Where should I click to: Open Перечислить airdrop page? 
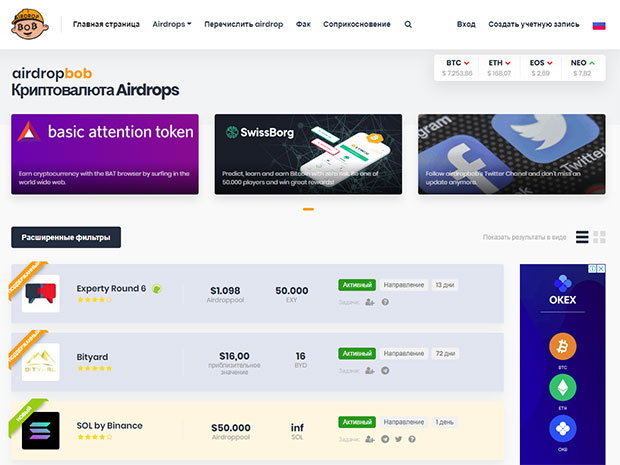click(x=244, y=24)
